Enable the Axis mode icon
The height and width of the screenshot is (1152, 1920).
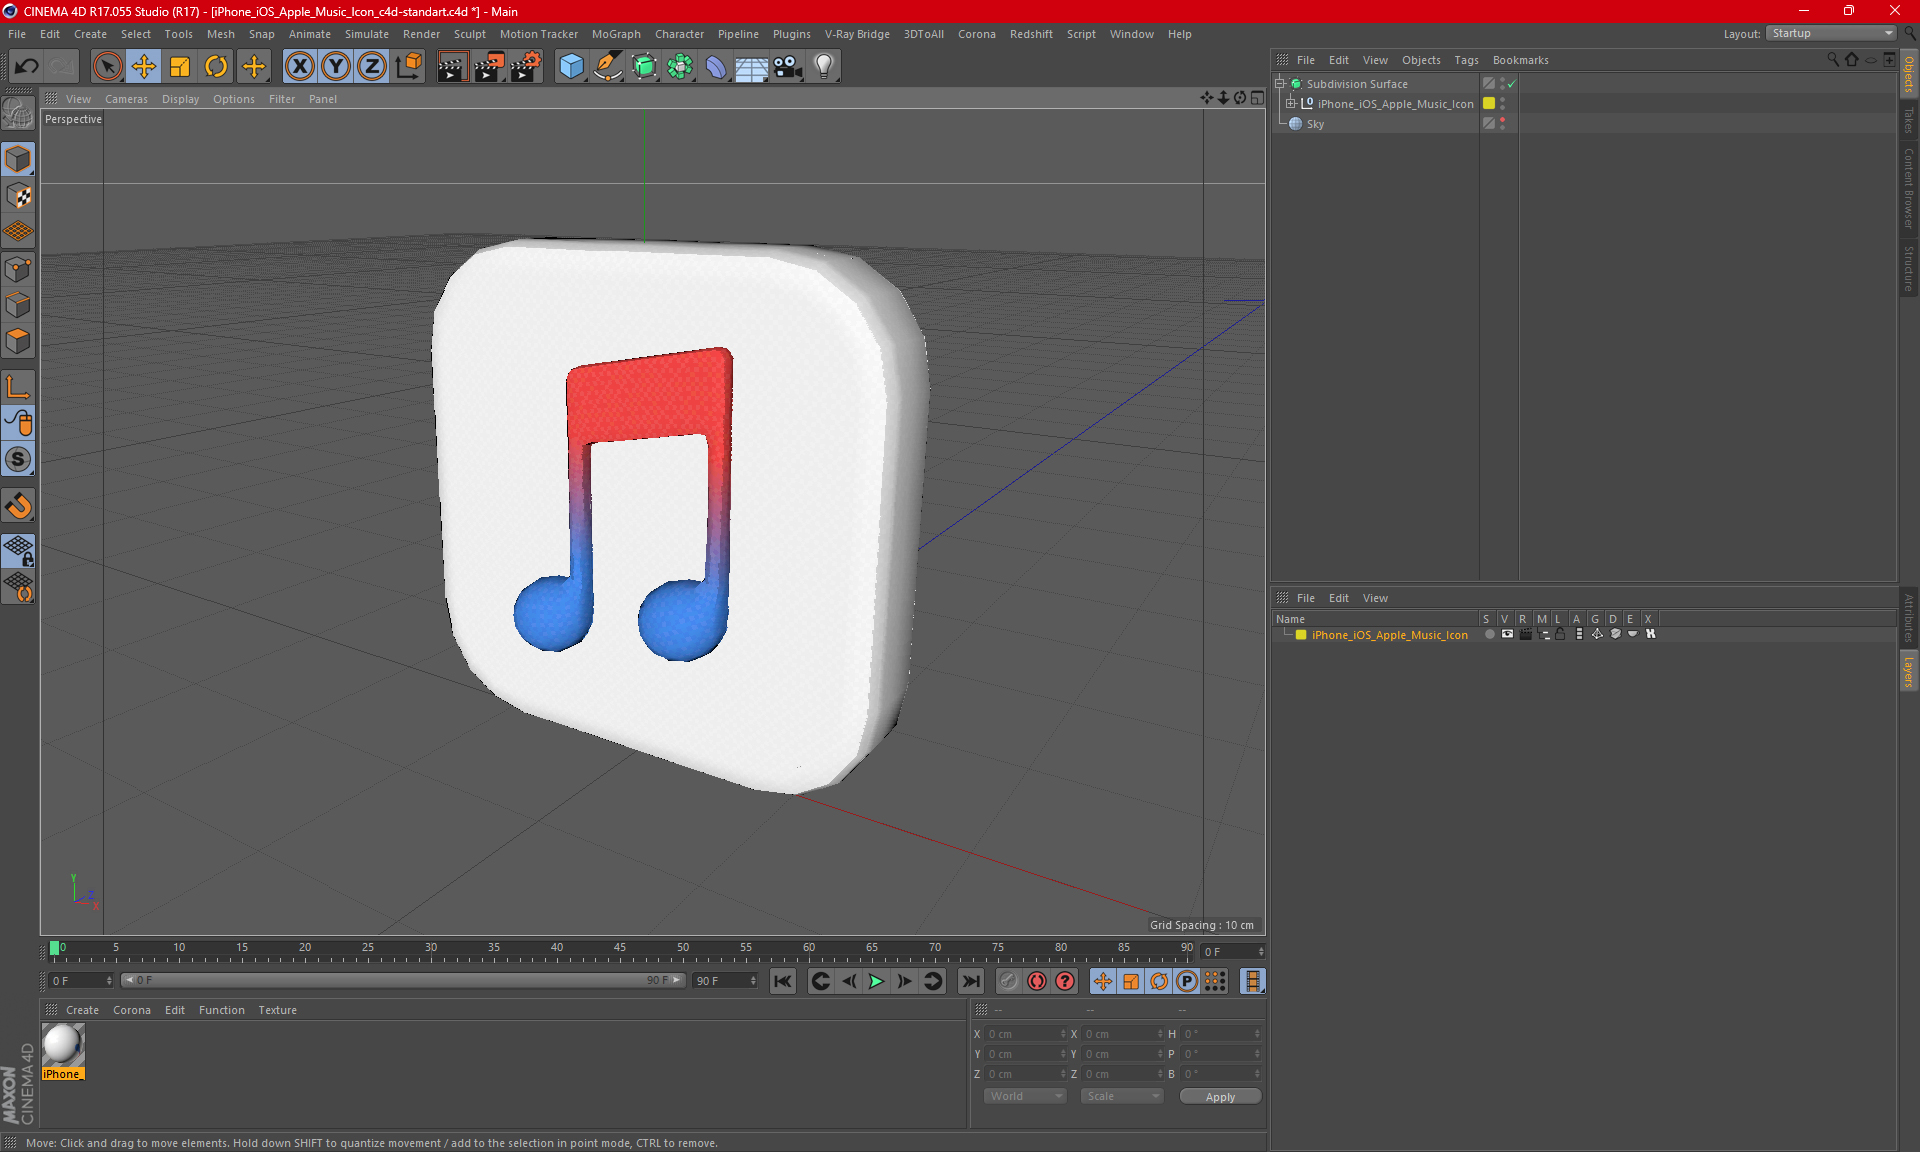click(18, 387)
